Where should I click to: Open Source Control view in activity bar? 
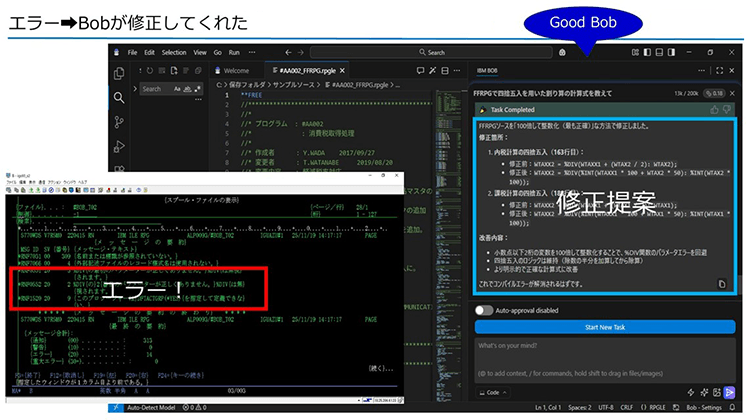pyautogui.click(x=119, y=122)
